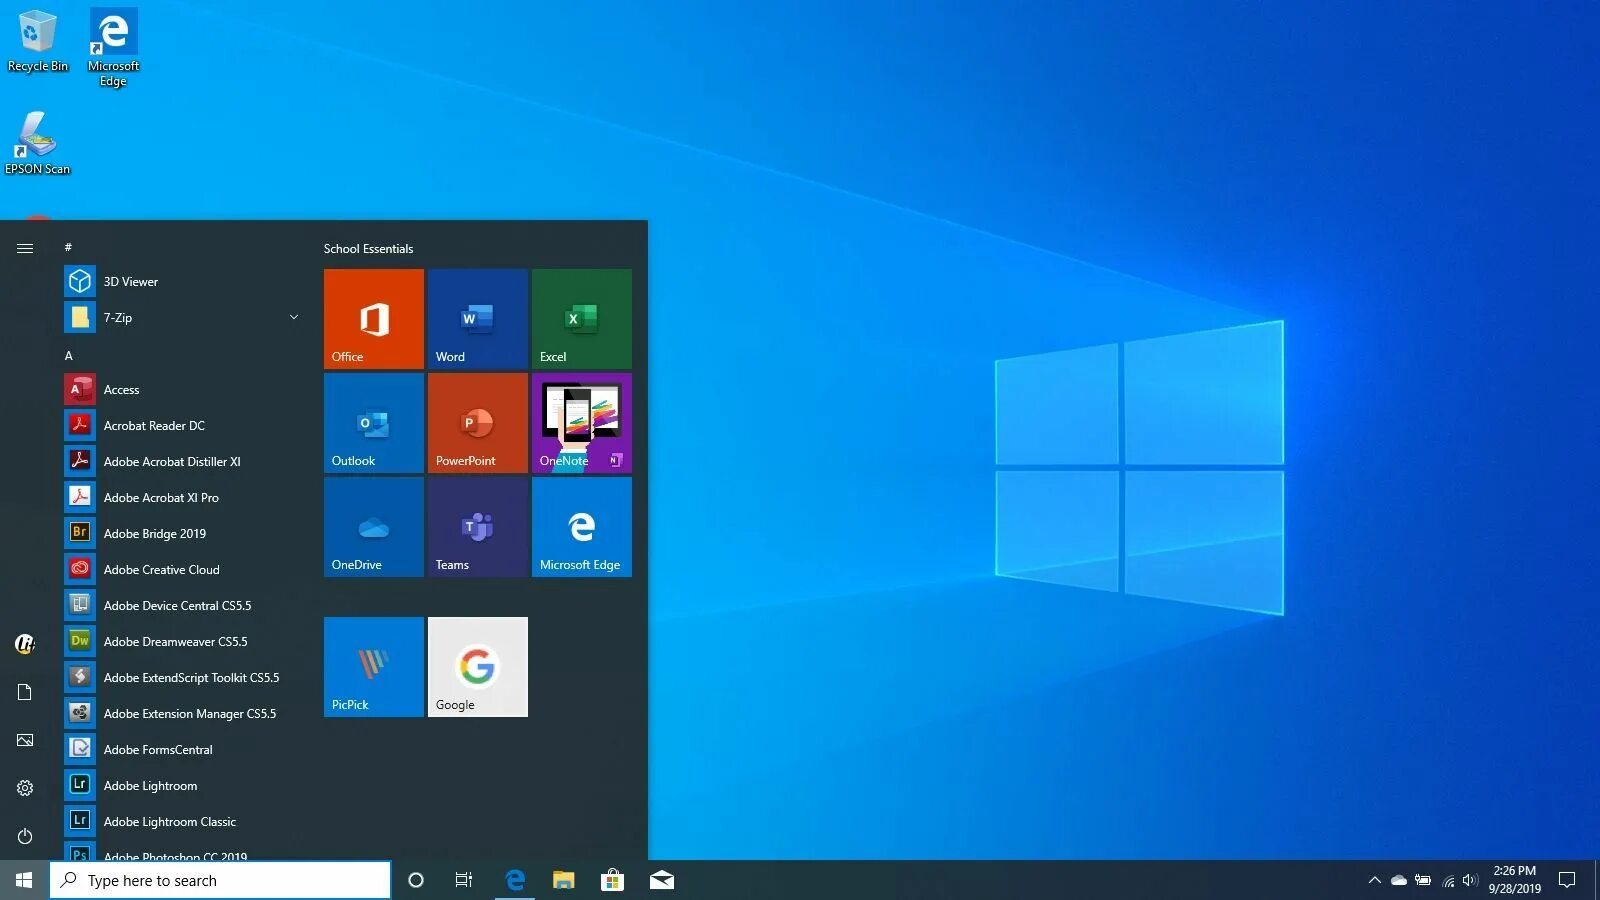The height and width of the screenshot is (900, 1600).
Task: Open Adobe Acrobat Distiller XI
Action: [184, 461]
